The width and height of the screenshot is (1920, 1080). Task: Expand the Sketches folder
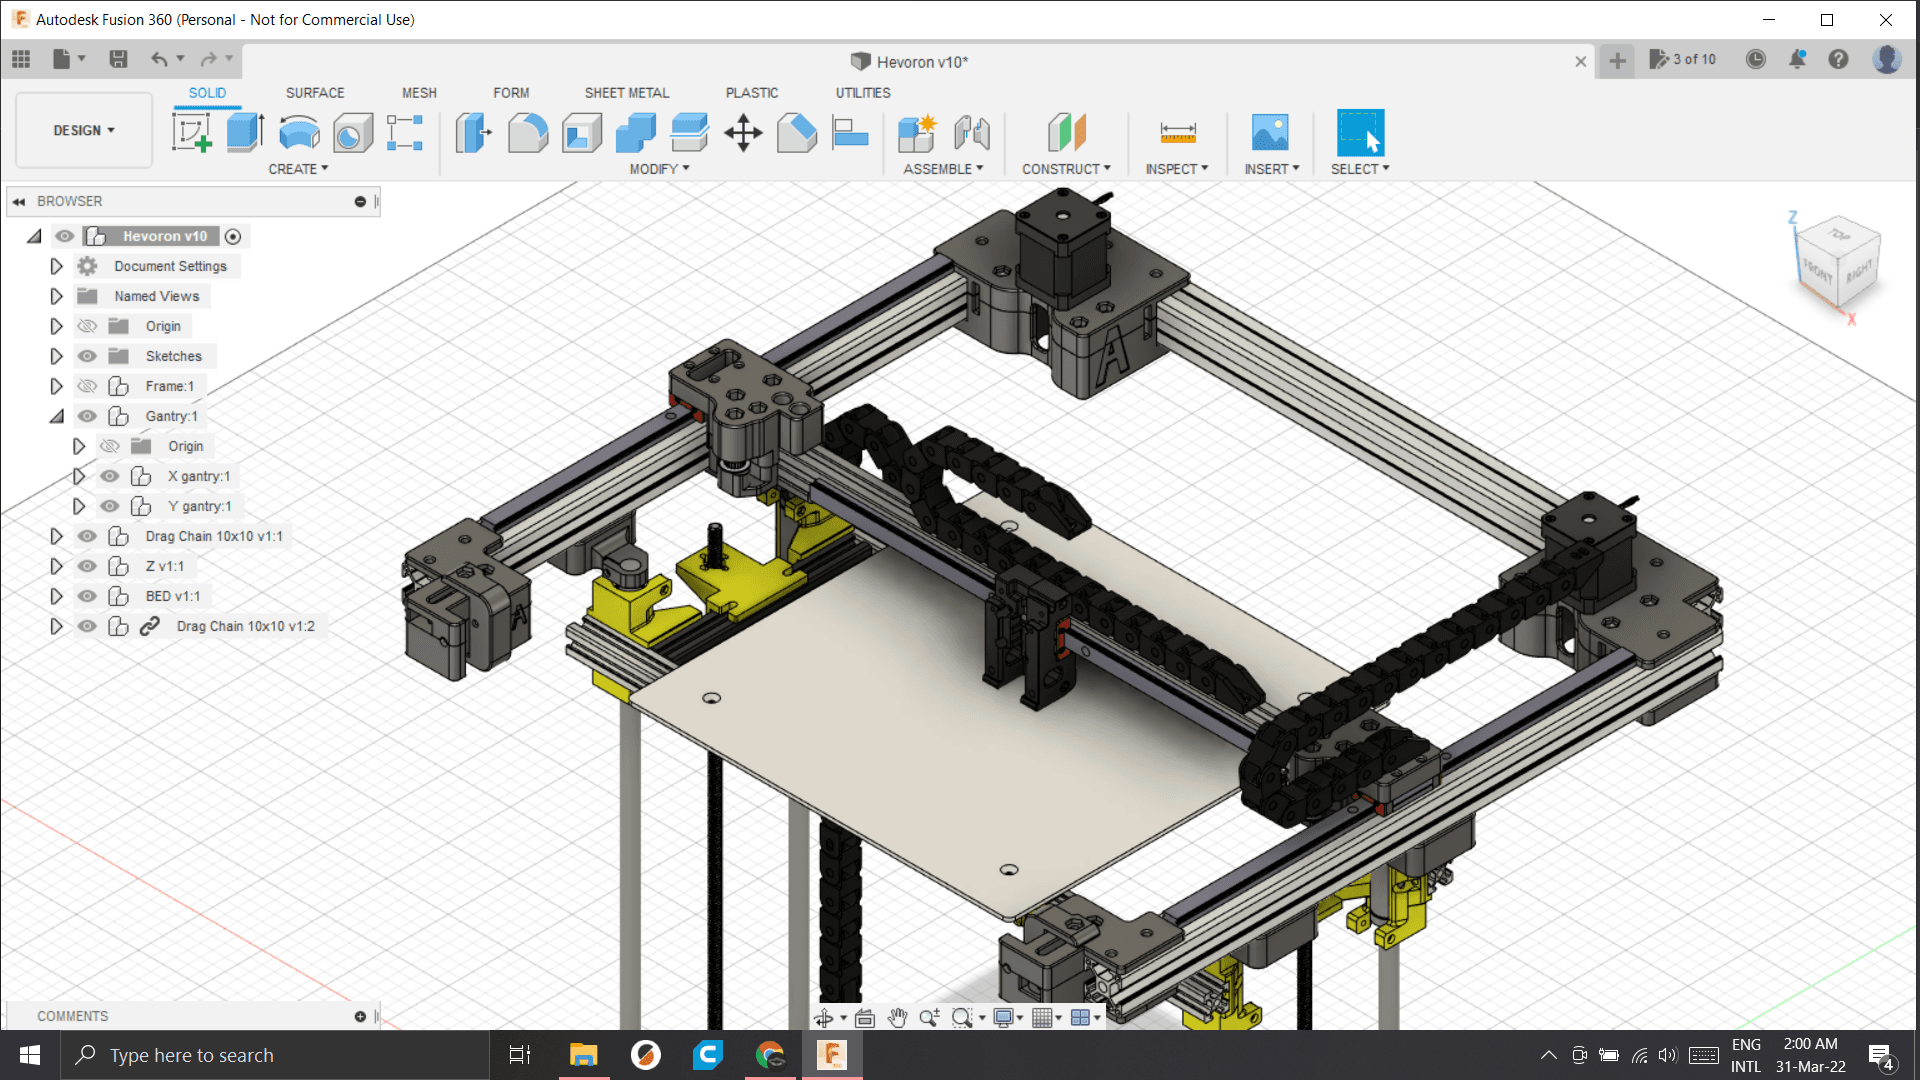(57, 356)
